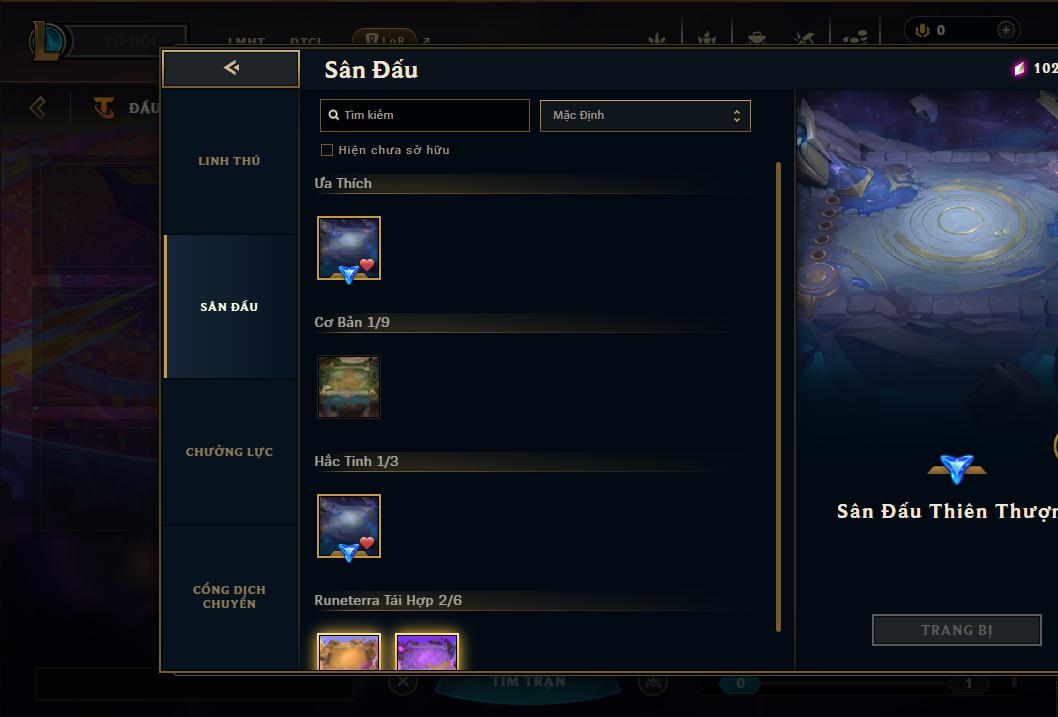Image resolution: width=1058 pixels, height=717 pixels.
Task: Click the Tìm Trận button
Action: click(528, 682)
